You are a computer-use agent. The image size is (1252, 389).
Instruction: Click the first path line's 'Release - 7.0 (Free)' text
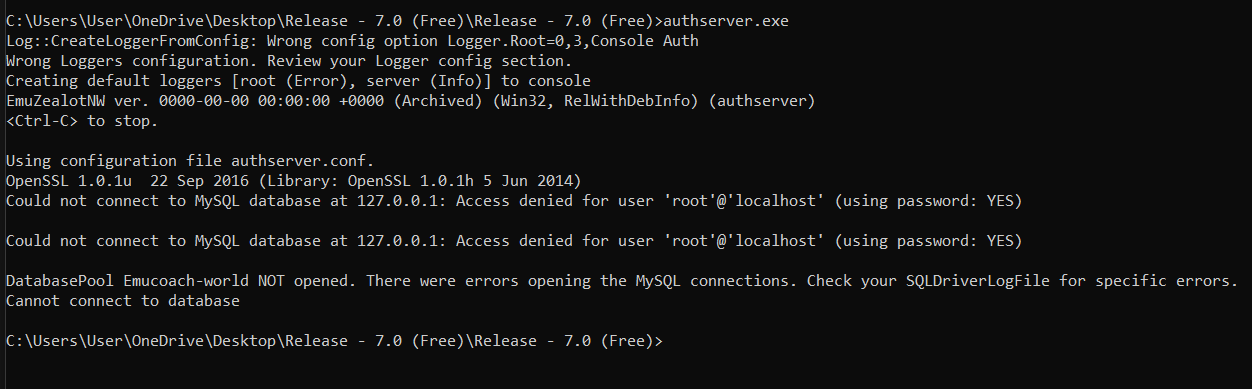click(374, 20)
